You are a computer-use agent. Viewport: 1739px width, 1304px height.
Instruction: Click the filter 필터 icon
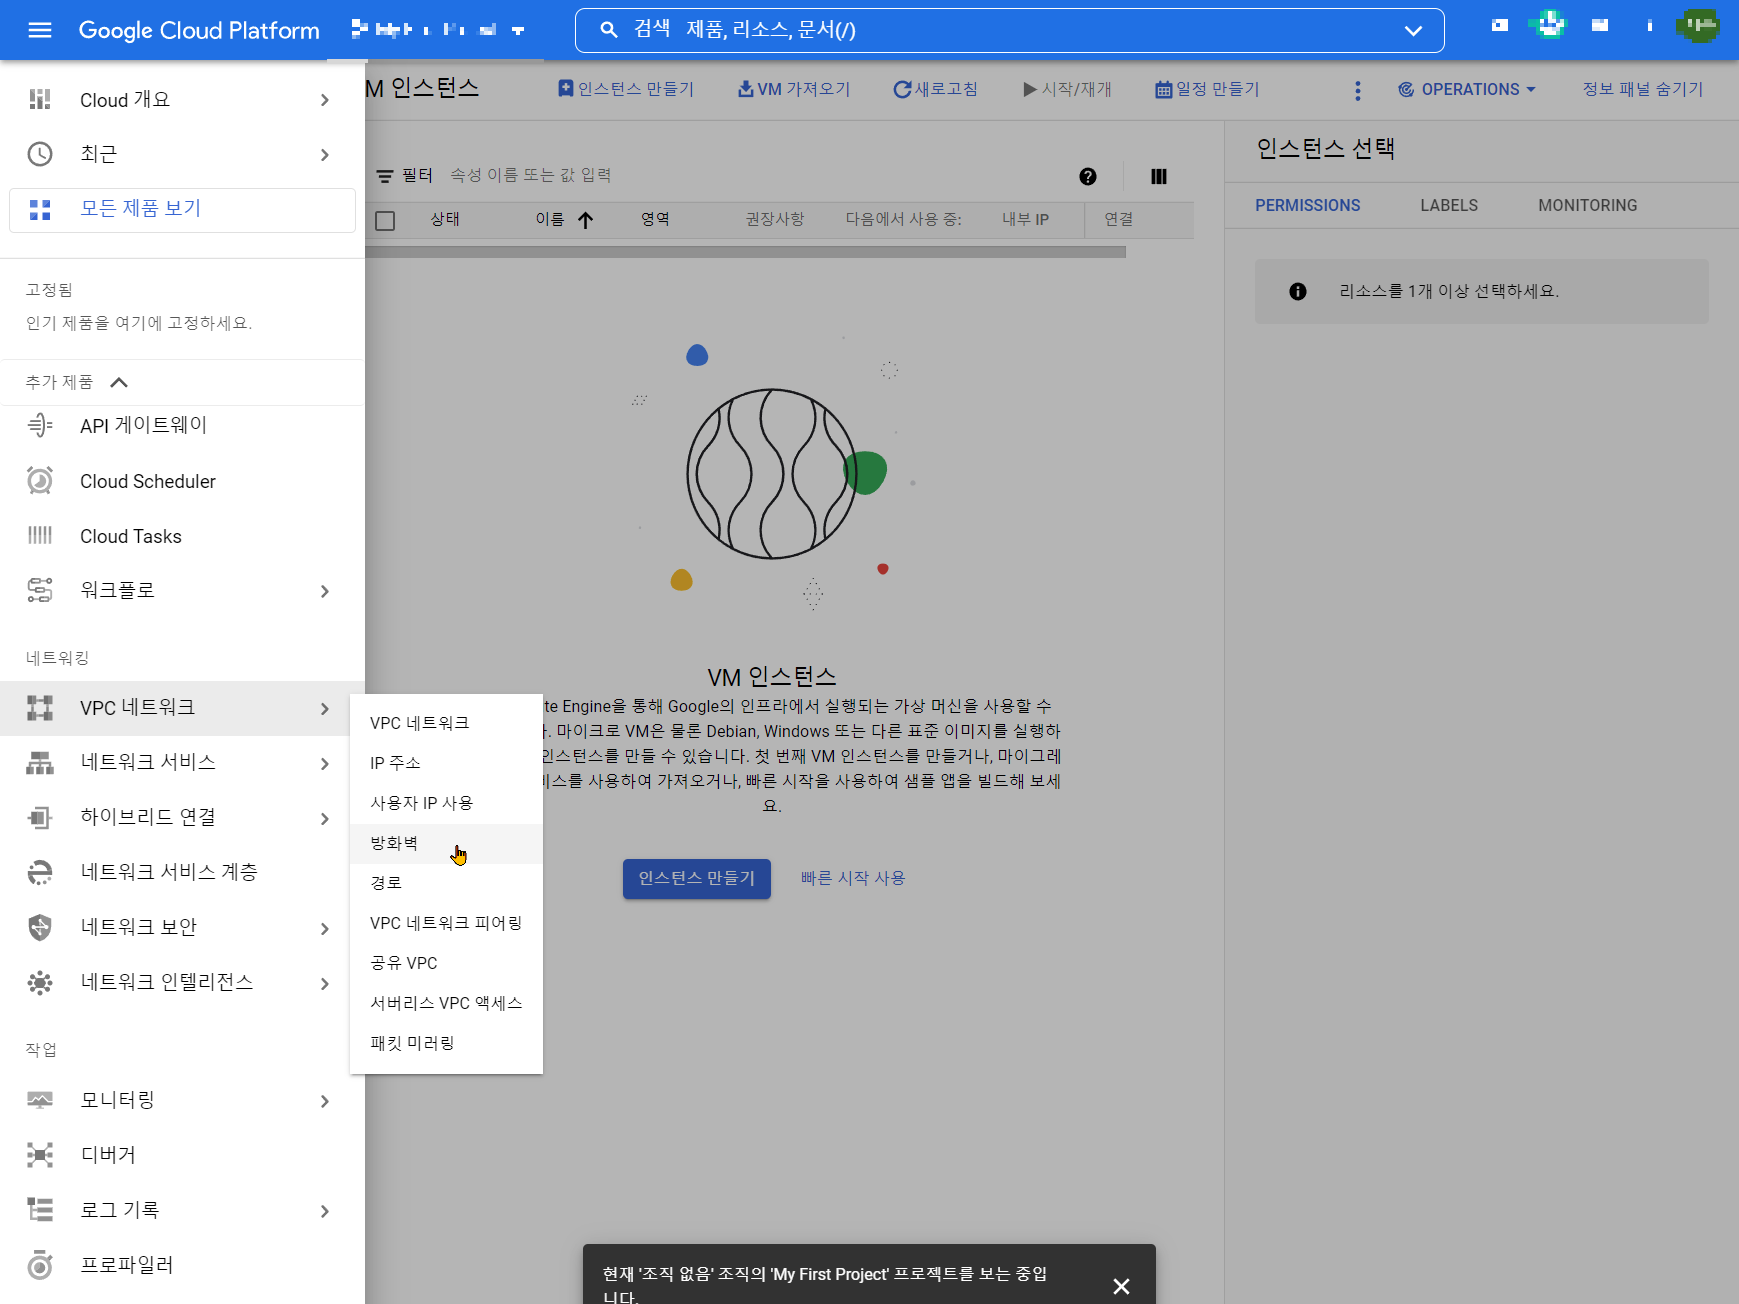click(385, 176)
